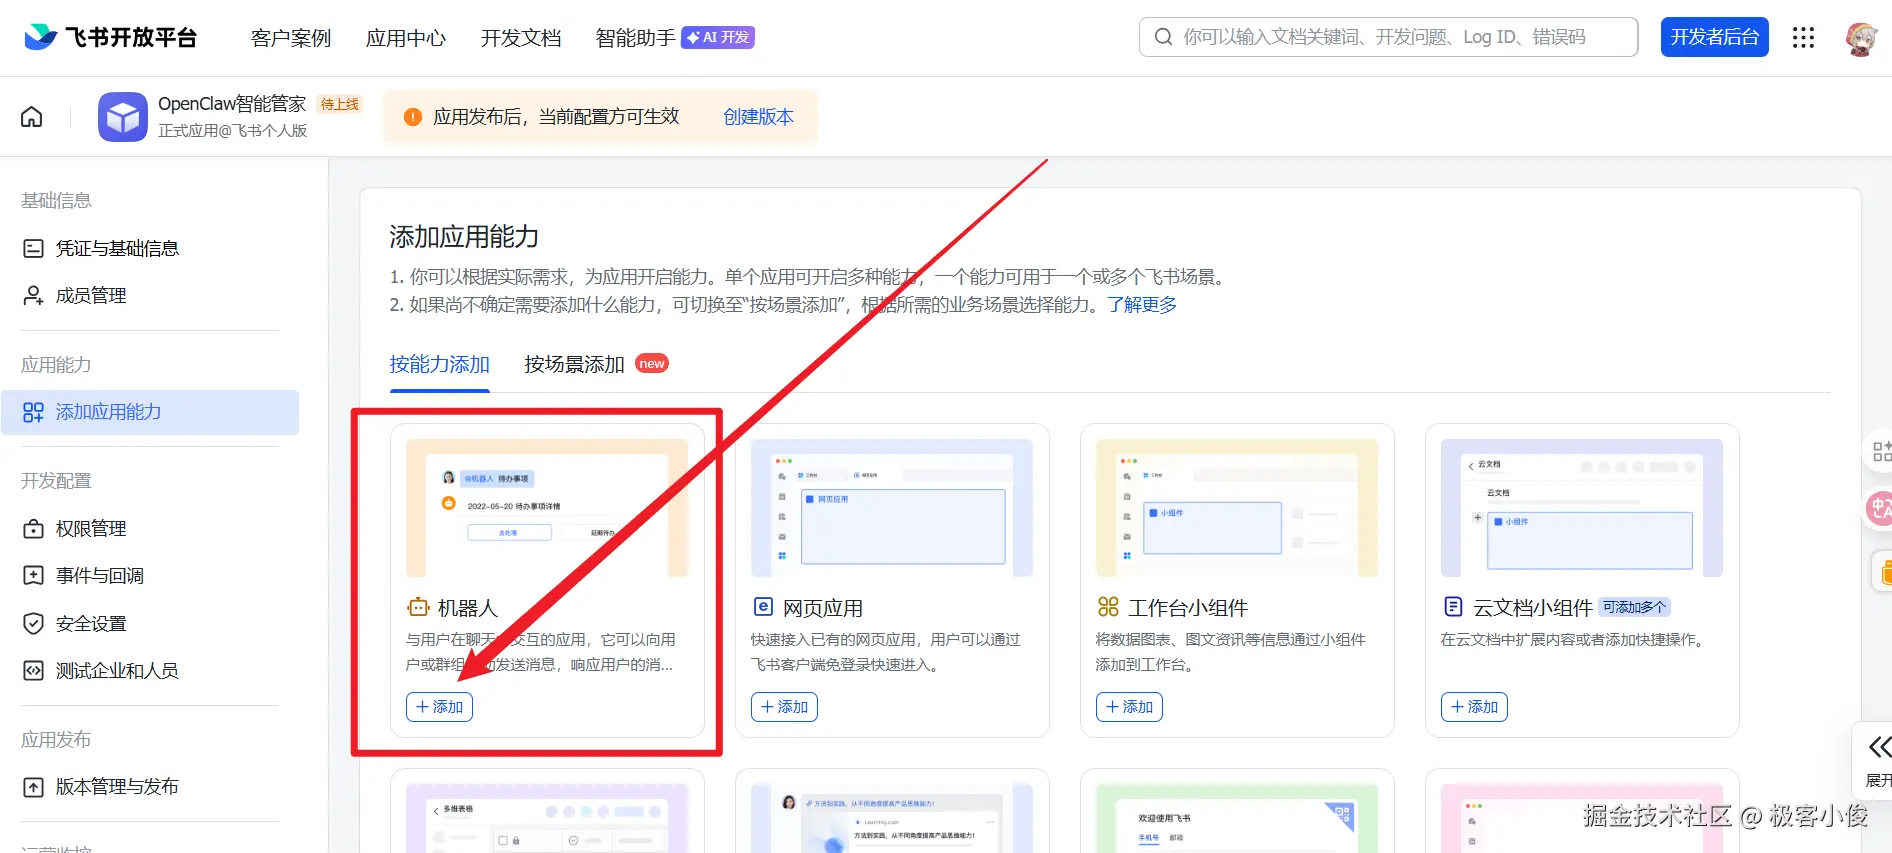The height and width of the screenshot is (853, 1892).
Task: Click the 添加应用能力 grid icon
Action: coord(34,412)
